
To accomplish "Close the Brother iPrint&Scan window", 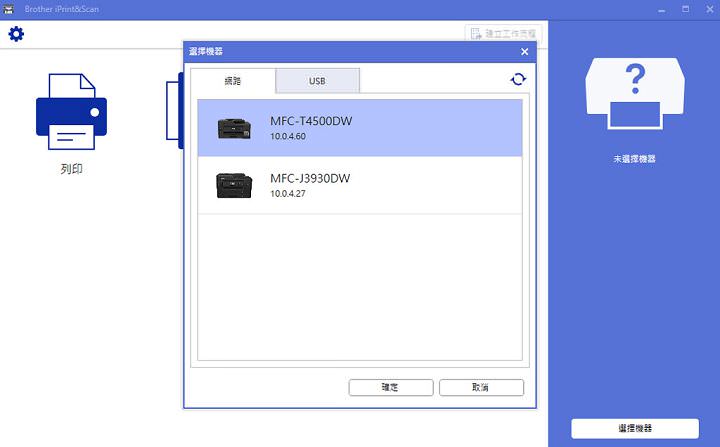I will [709, 10].
